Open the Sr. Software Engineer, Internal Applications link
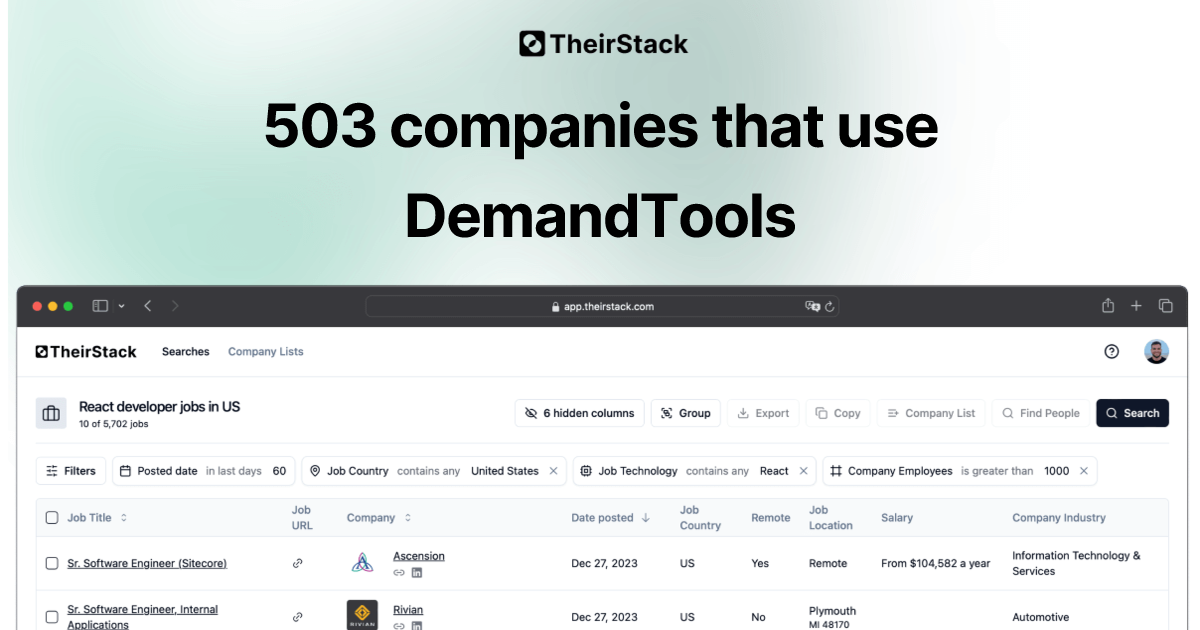1200x630 pixels. tap(142, 617)
